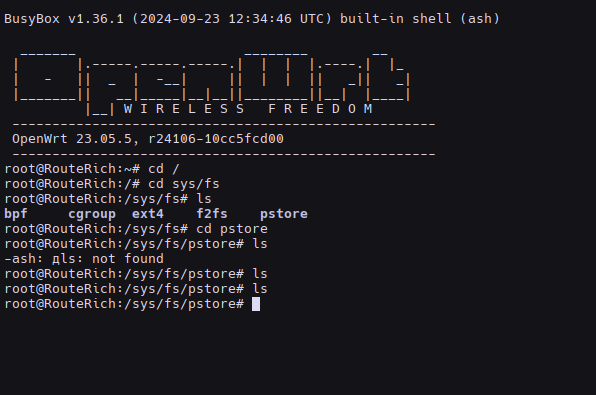
Task: Click the first root@RouteRich:~# prompt
Action: coord(72,169)
